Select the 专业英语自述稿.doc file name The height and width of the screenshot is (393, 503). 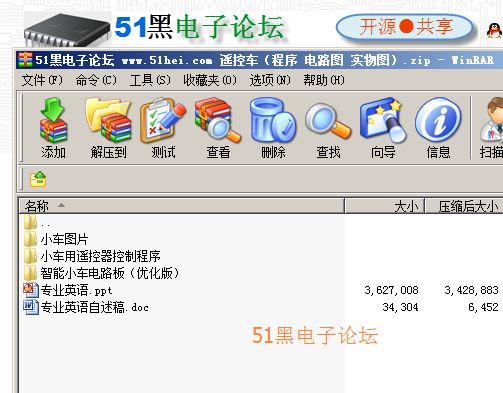coord(95,307)
